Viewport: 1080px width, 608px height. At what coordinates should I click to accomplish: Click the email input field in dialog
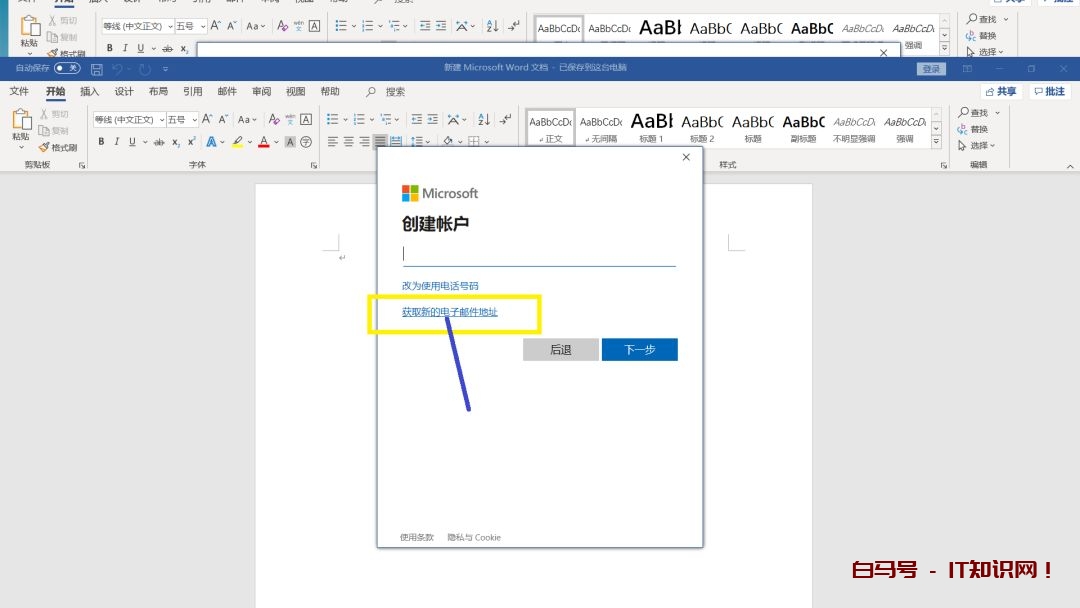(539, 254)
